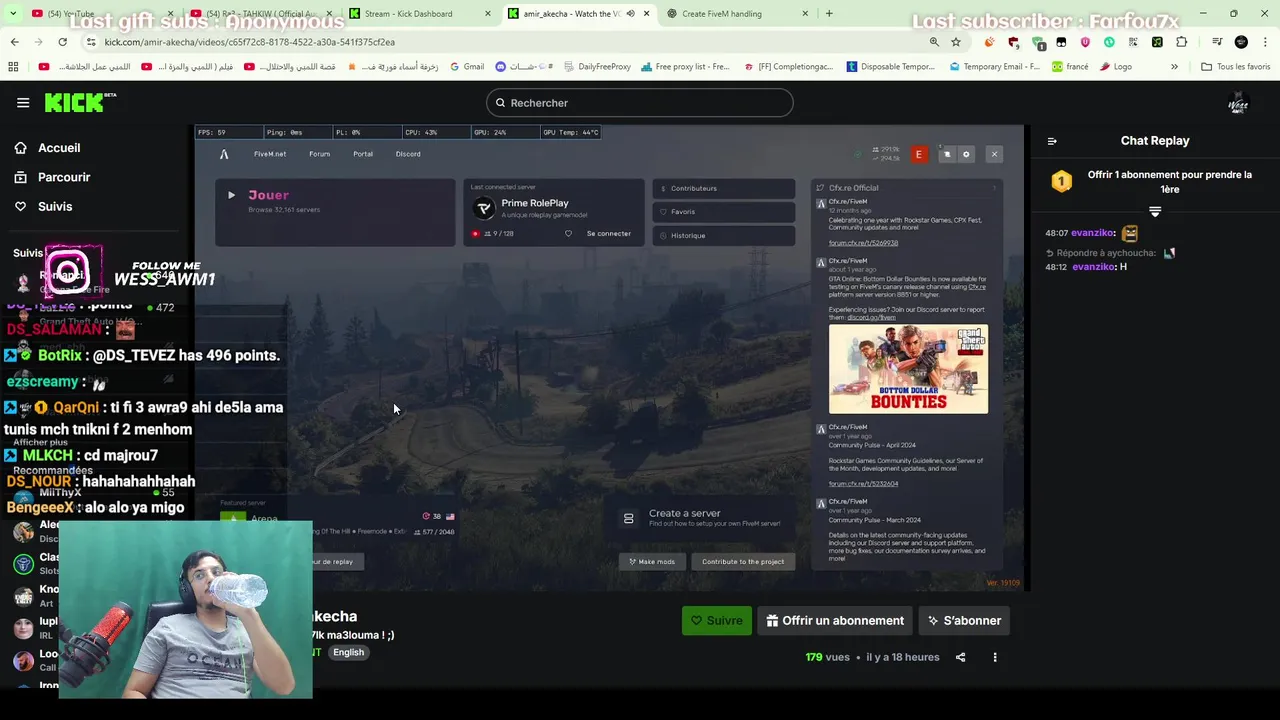The image size is (1280, 720).
Task: Click the Suivre follow button
Action: point(716,620)
